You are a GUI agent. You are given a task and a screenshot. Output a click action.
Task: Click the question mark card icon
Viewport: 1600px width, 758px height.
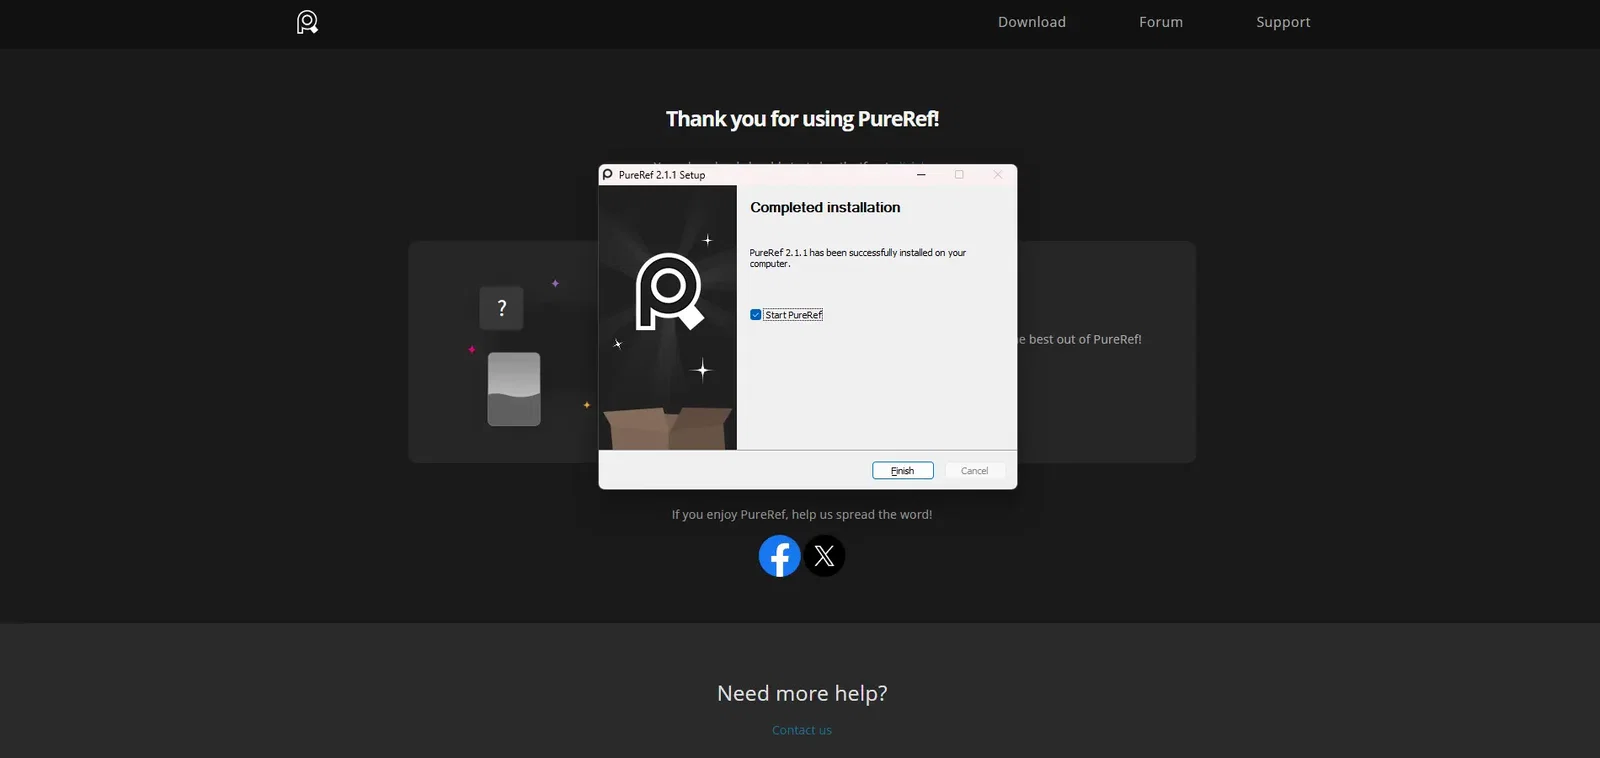click(502, 308)
